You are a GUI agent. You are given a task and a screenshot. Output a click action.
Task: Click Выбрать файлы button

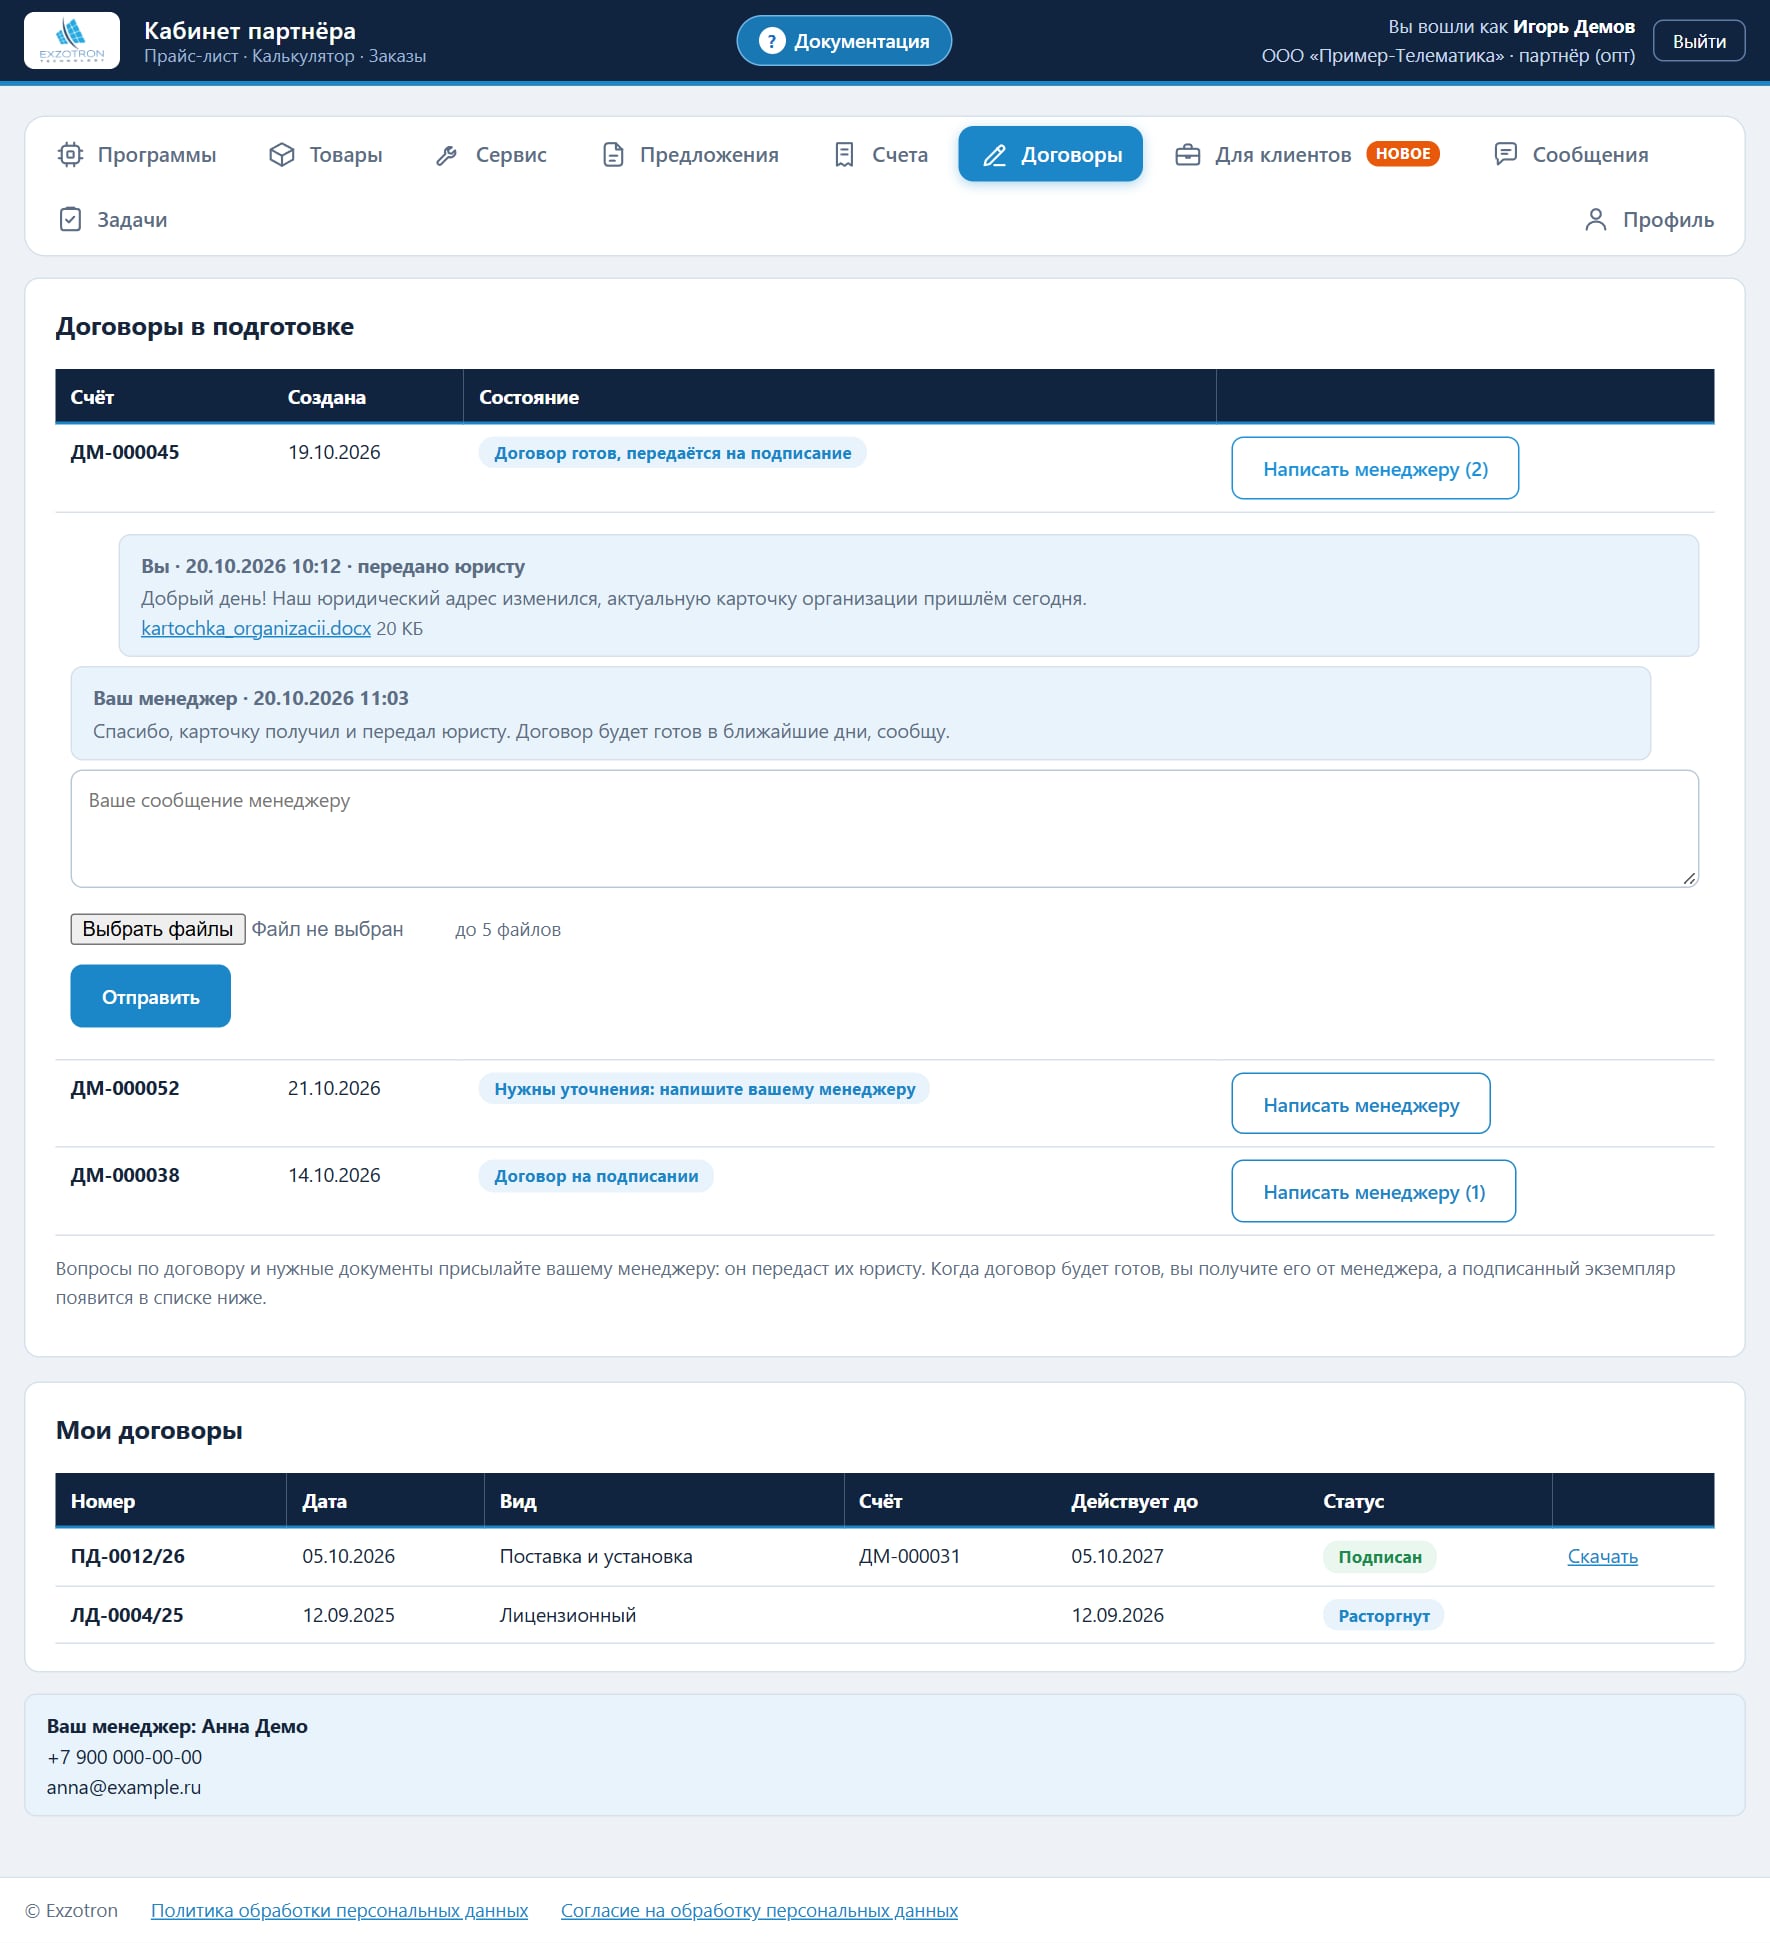[x=158, y=929]
